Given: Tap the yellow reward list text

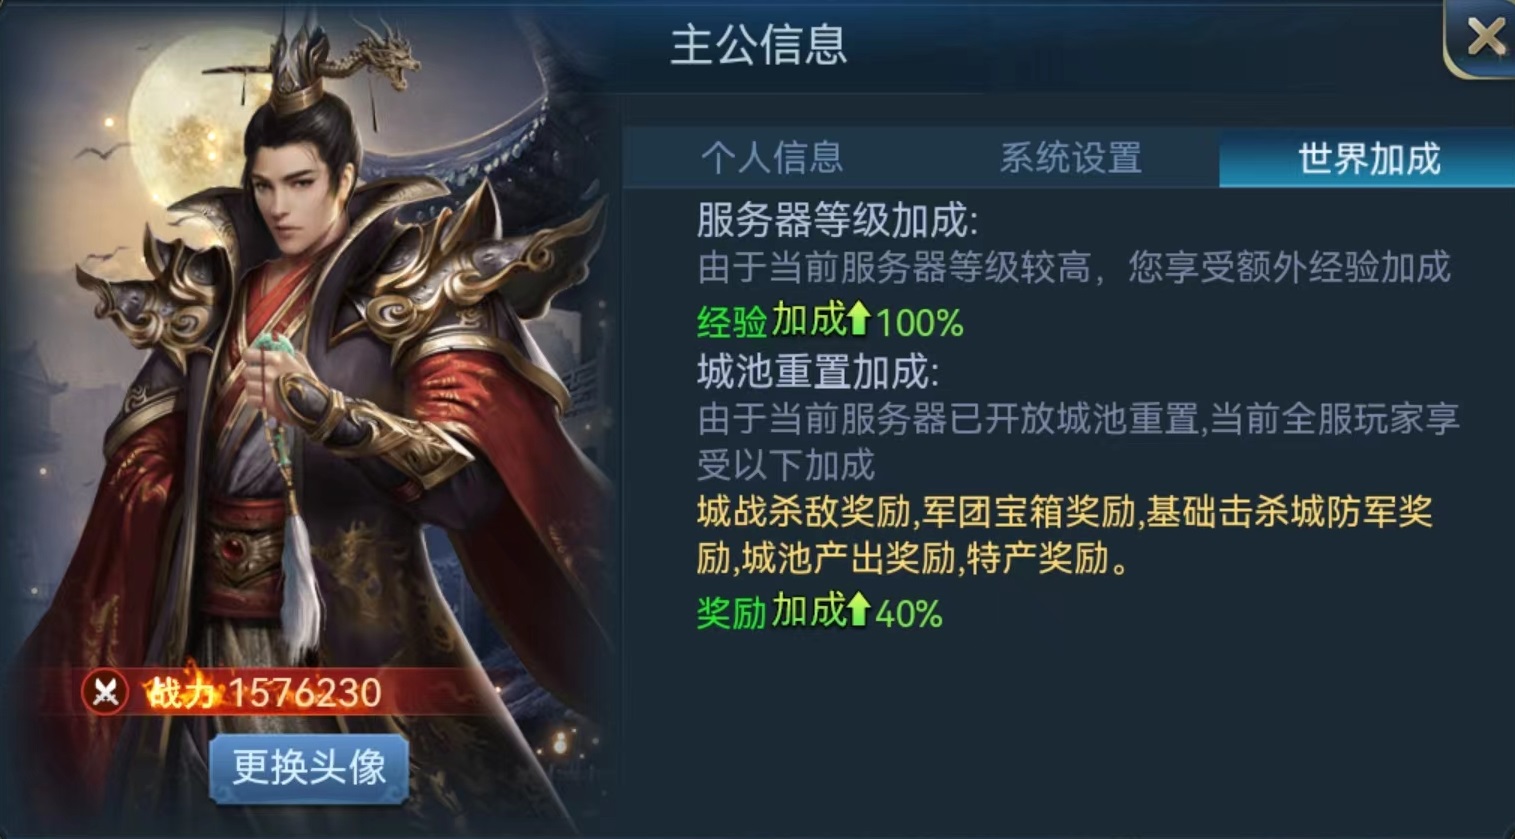Looking at the screenshot, I should click(x=1065, y=534).
